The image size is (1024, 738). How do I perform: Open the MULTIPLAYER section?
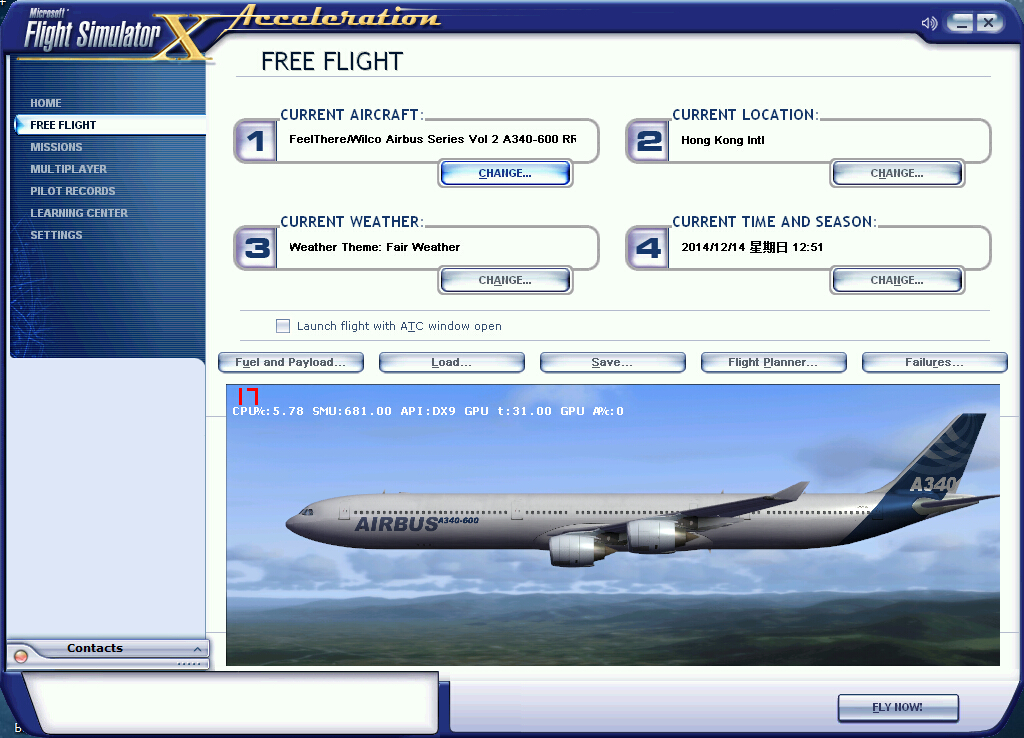(69, 169)
